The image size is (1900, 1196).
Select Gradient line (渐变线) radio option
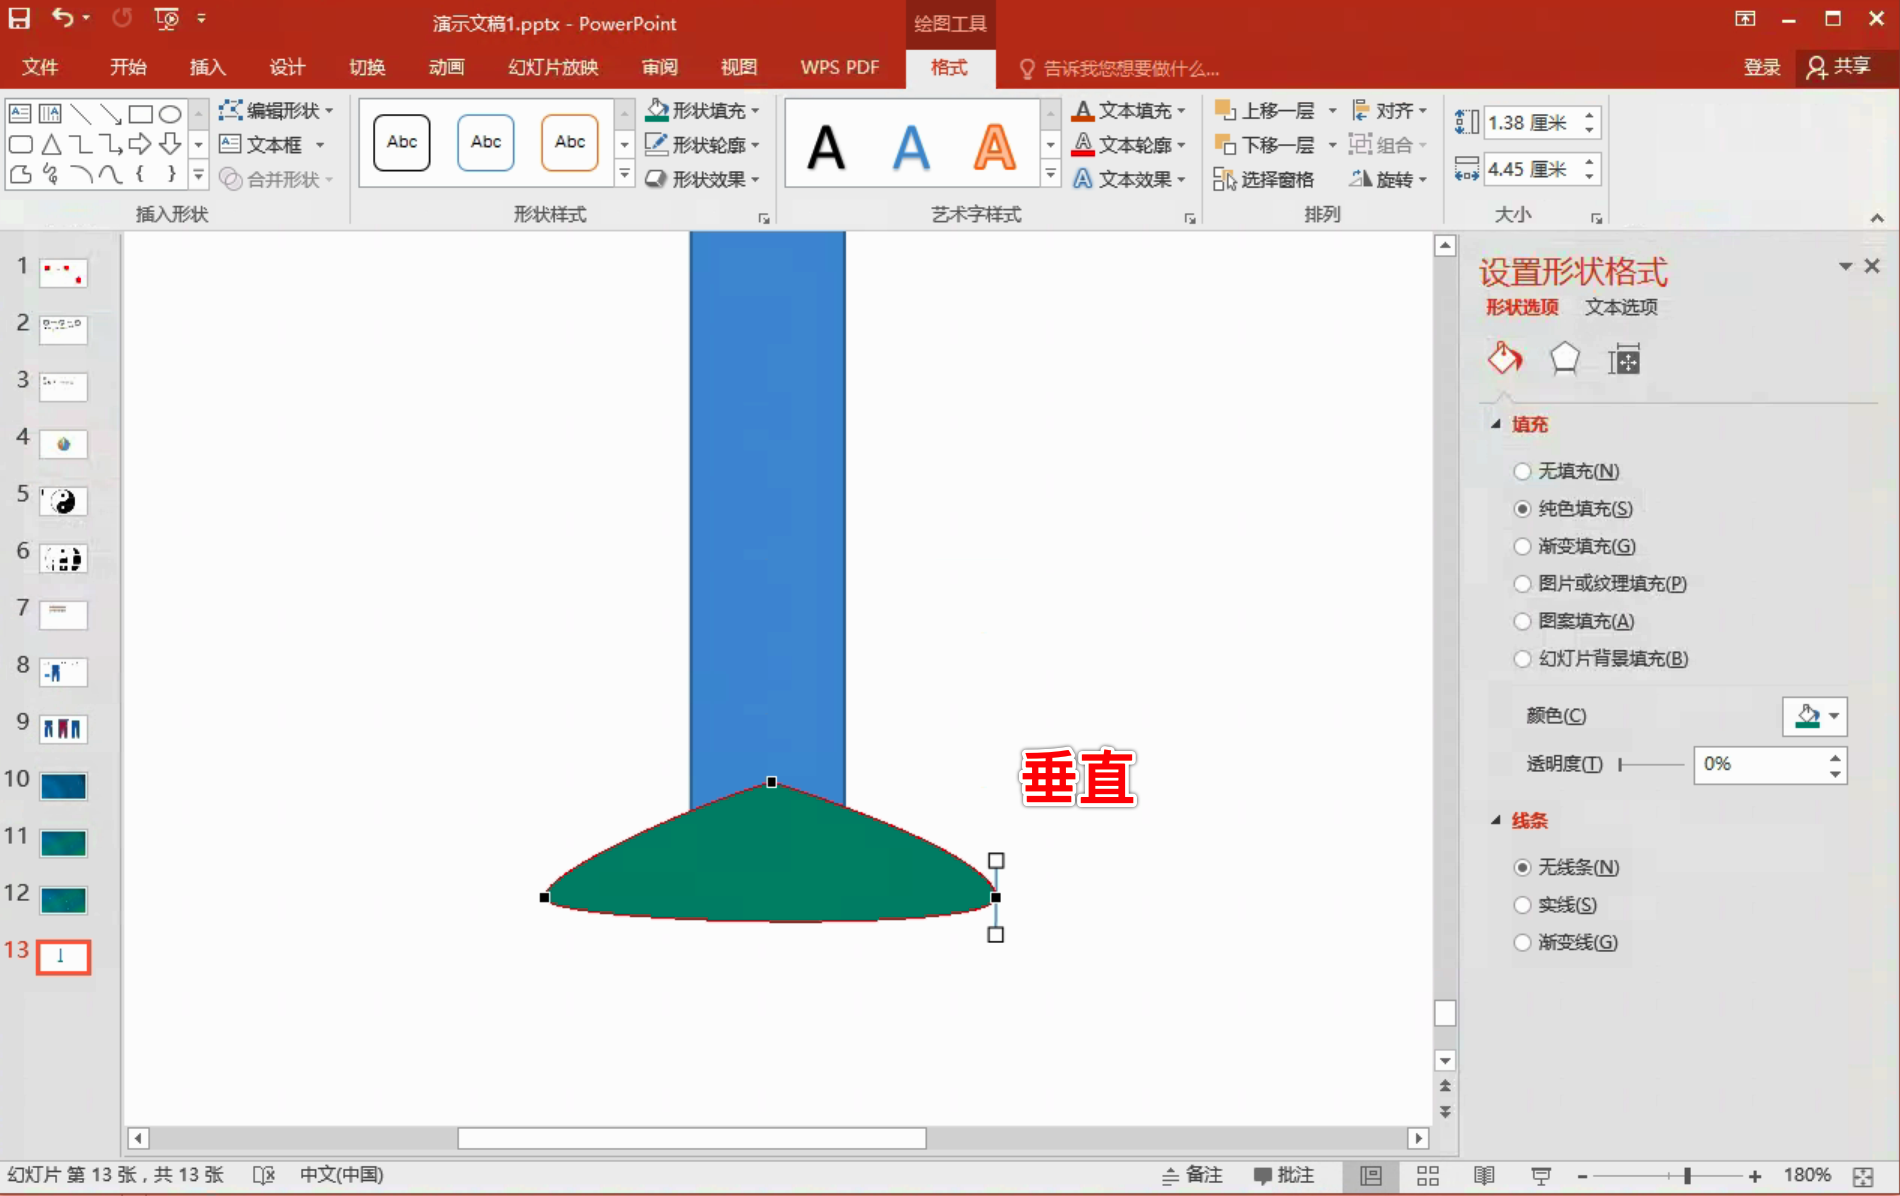coord(1522,942)
